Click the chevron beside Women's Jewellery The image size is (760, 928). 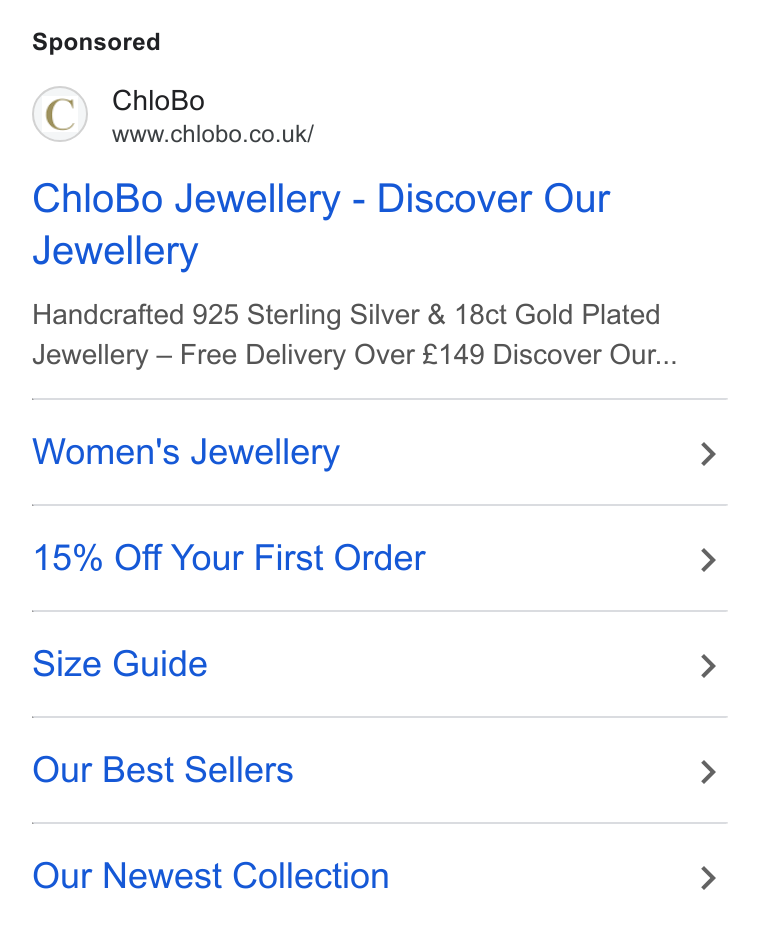point(708,454)
